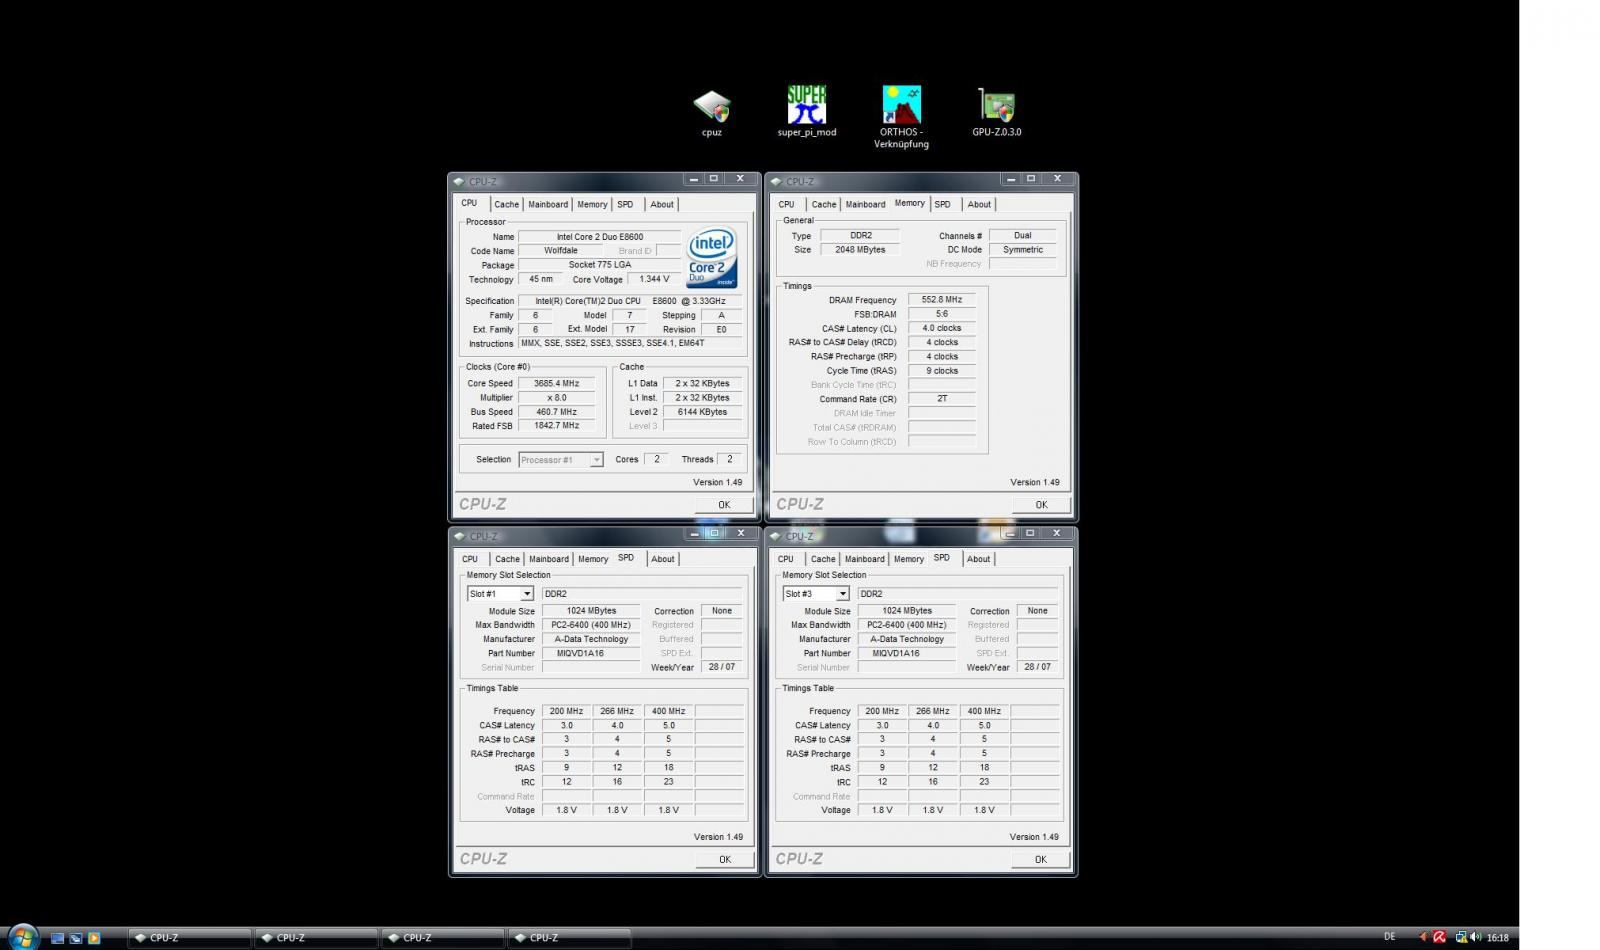This screenshot has width=1600, height=950.
Task: Click the rated FSB value '1842.7 MHz'
Action: pos(557,425)
